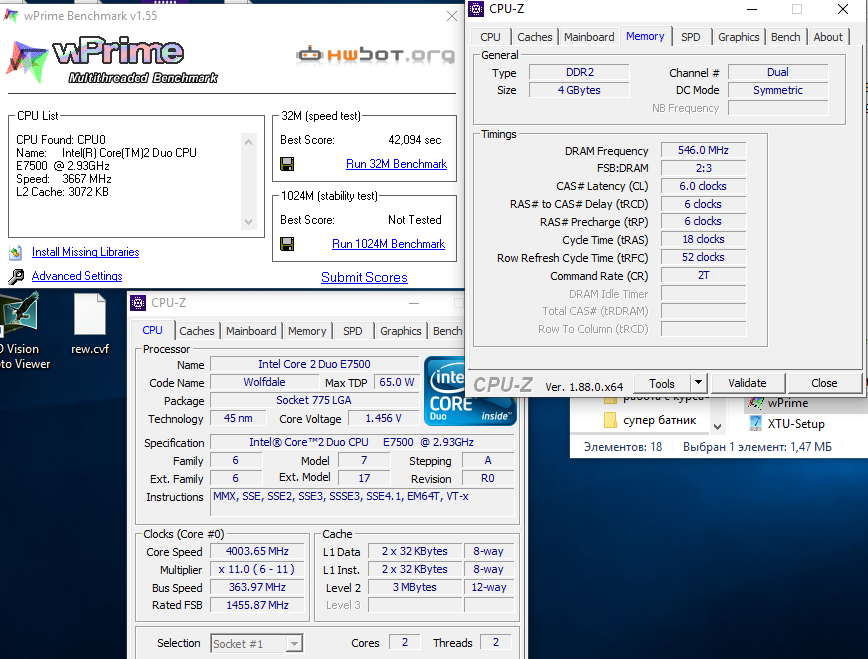Click the Bus Speed 363.97 MHz value
This screenshot has width=868, height=659.
pyautogui.click(x=257, y=587)
